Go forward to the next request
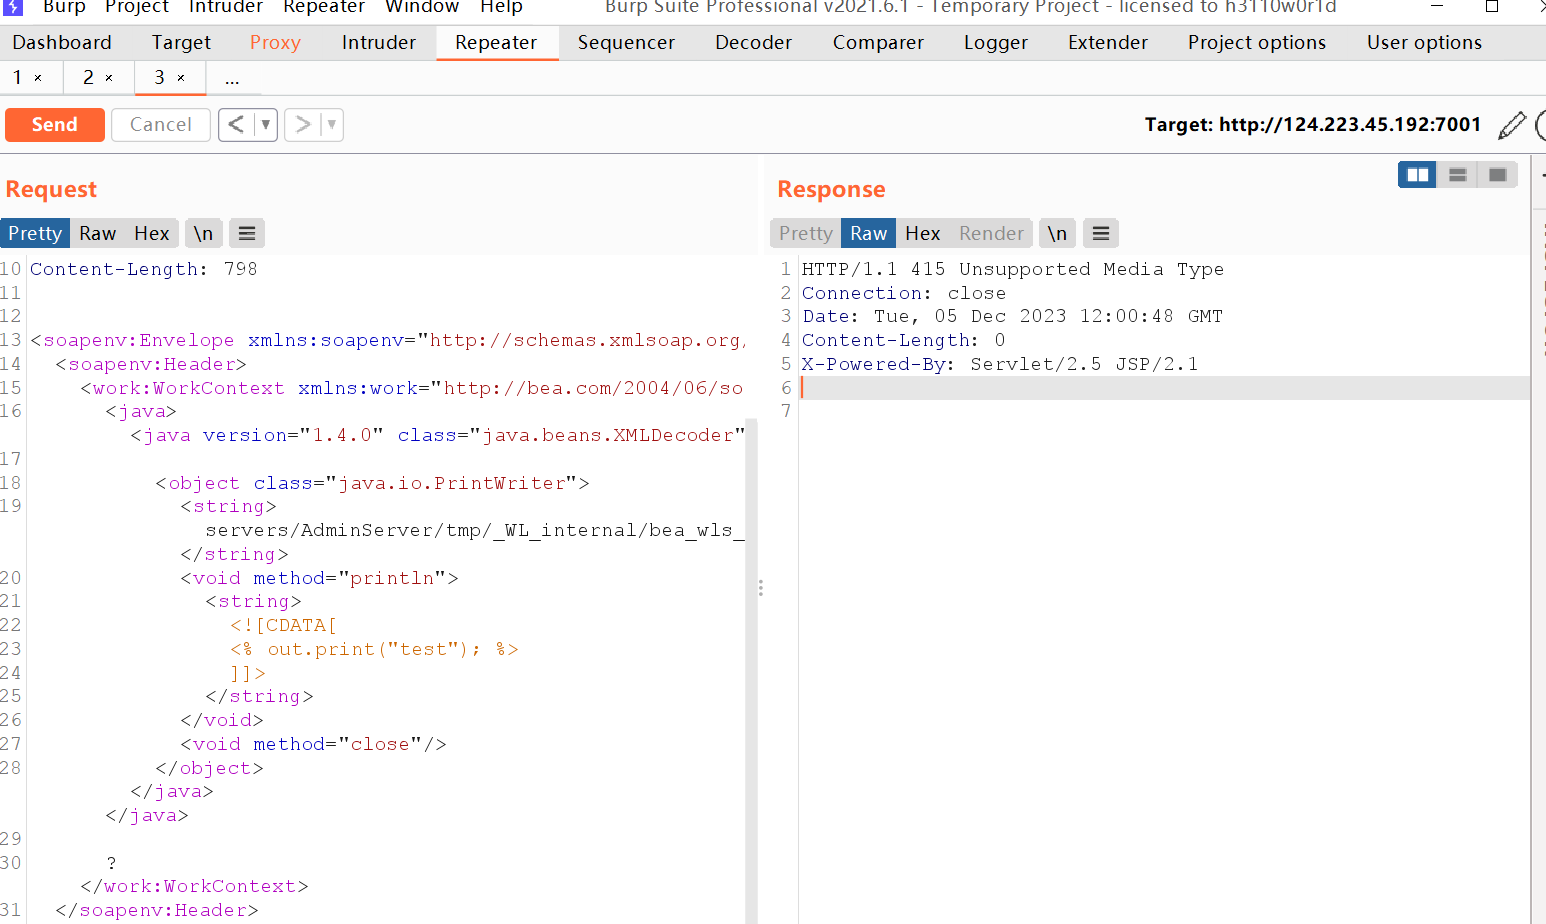This screenshot has height=924, width=1546. point(302,124)
